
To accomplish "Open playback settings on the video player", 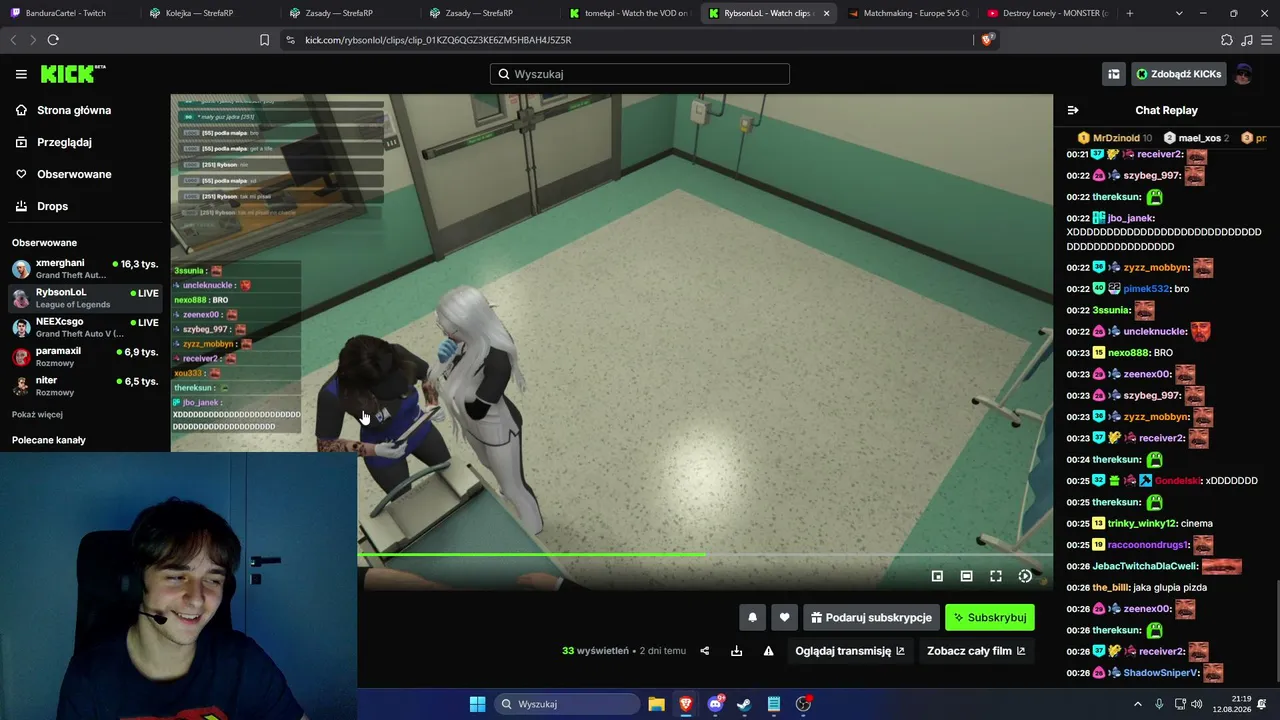I will pyautogui.click(x=1025, y=576).
